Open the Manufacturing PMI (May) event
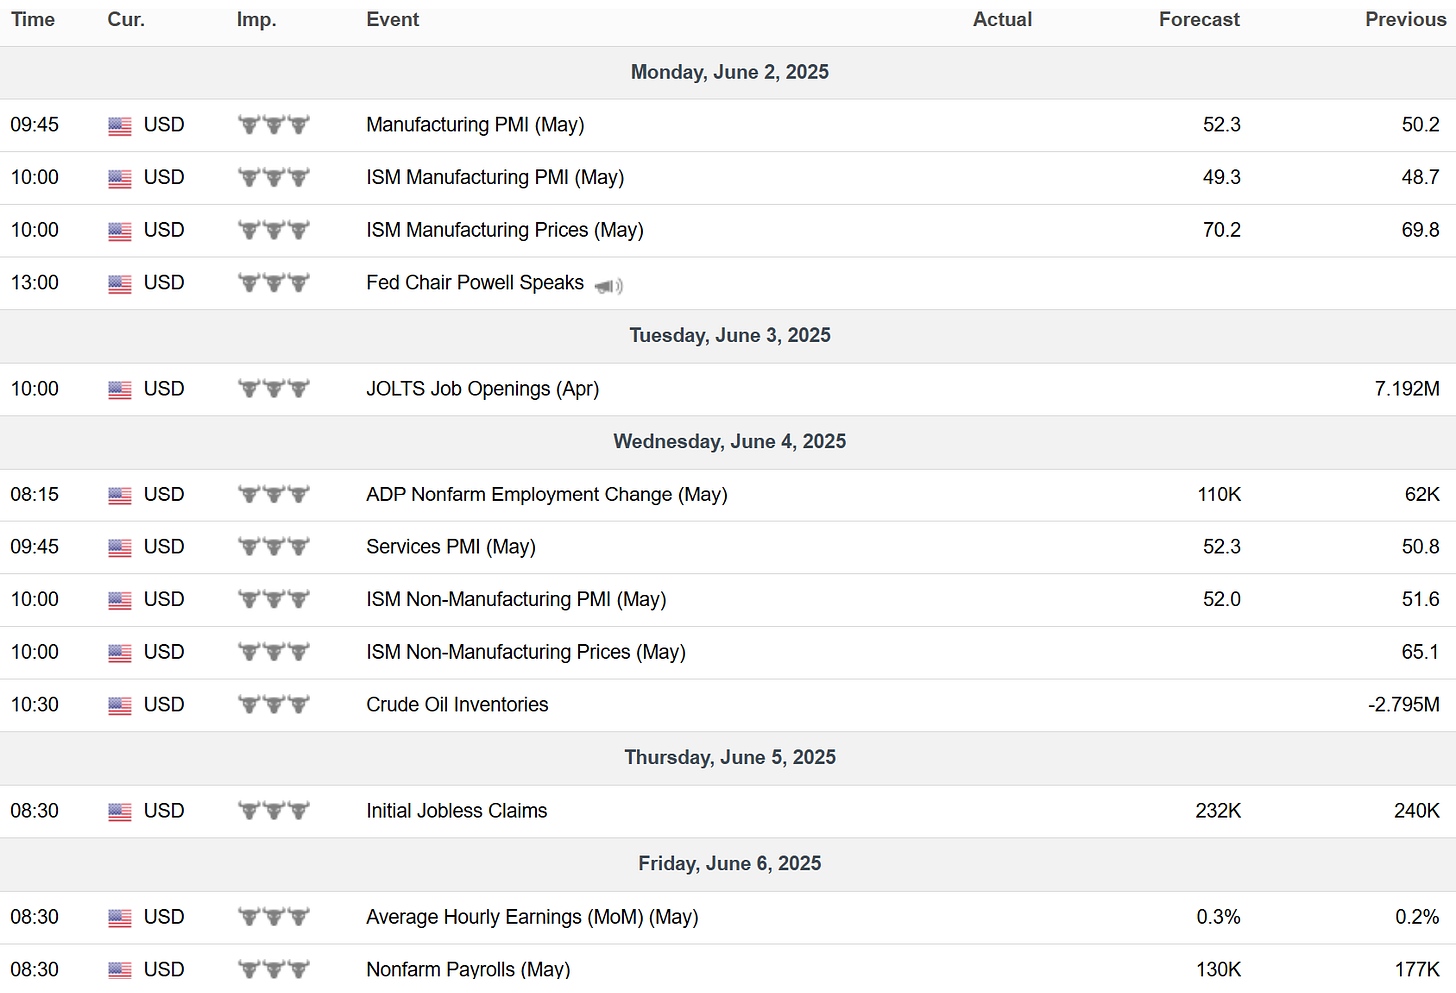The width and height of the screenshot is (1456, 993). pyautogui.click(x=475, y=125)
